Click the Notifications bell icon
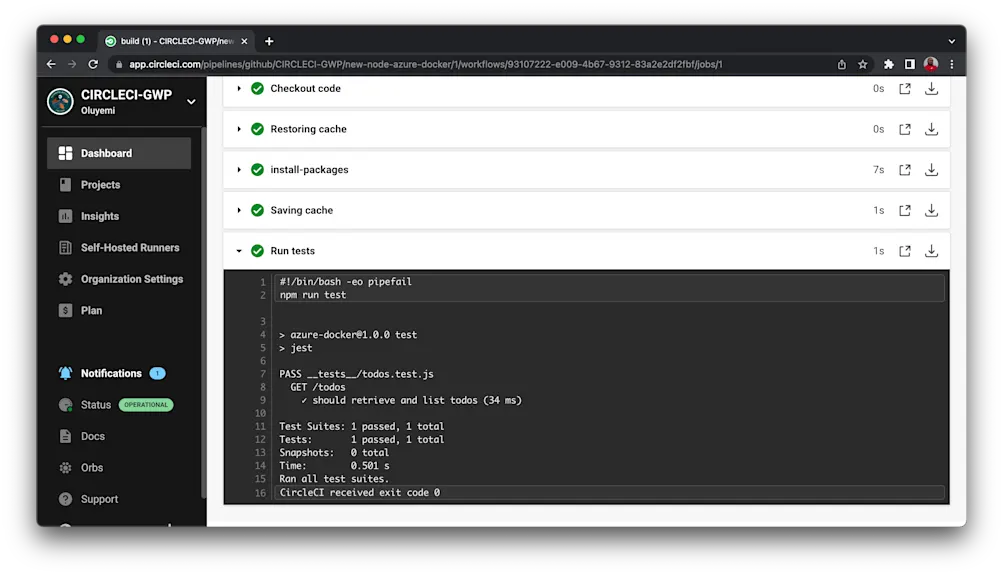 65,374
